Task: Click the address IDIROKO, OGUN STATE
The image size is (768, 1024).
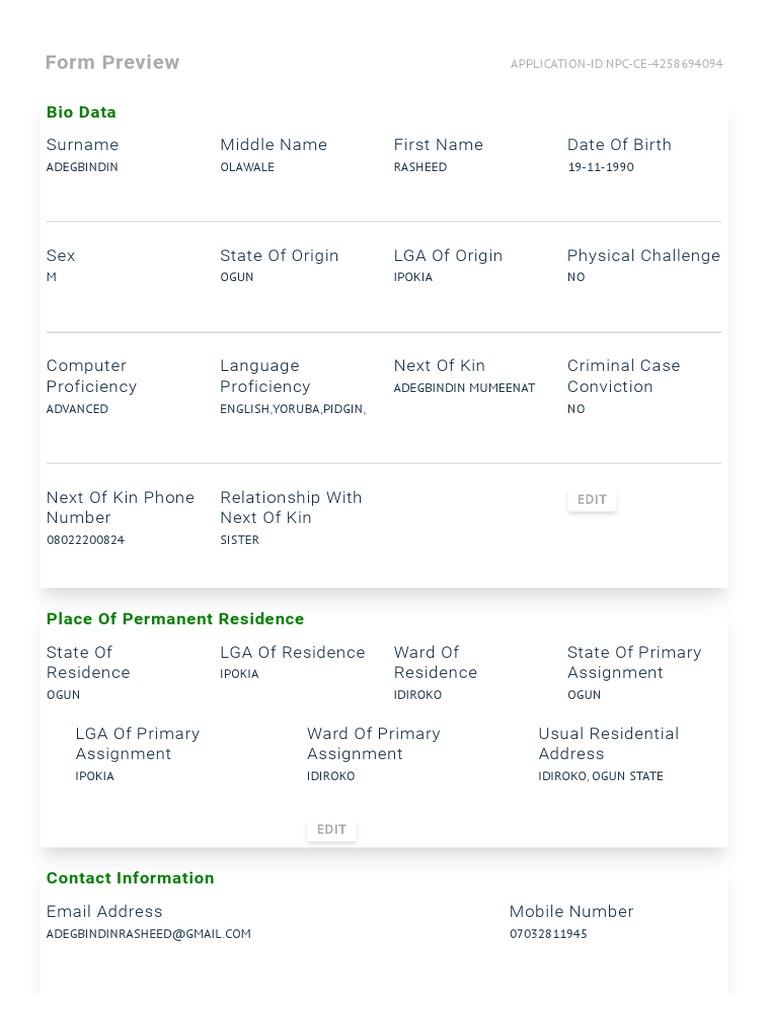Action: point(600,776)
